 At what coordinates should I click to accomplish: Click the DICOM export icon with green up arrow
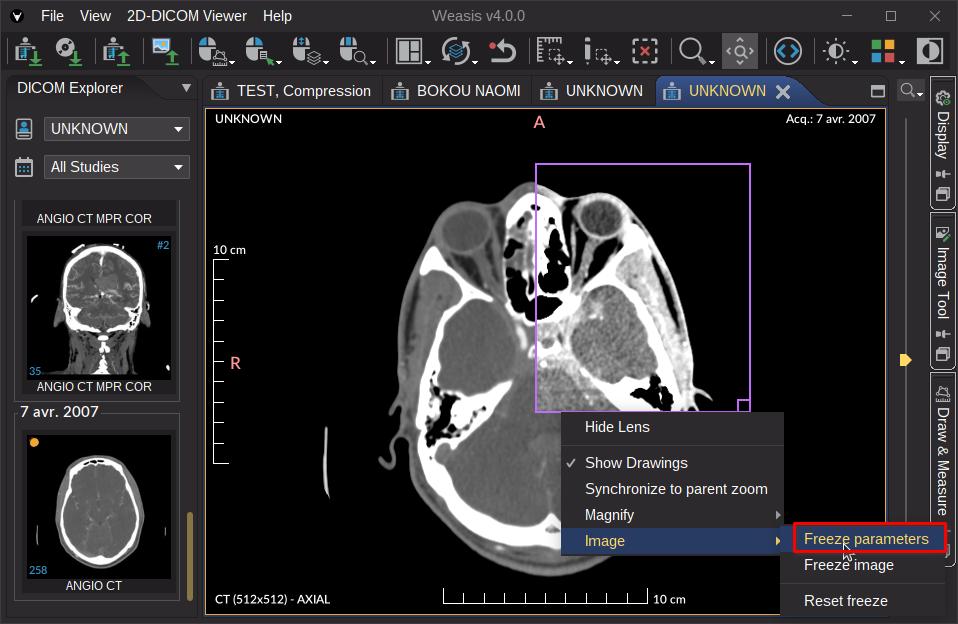click(x=116, y=51)
